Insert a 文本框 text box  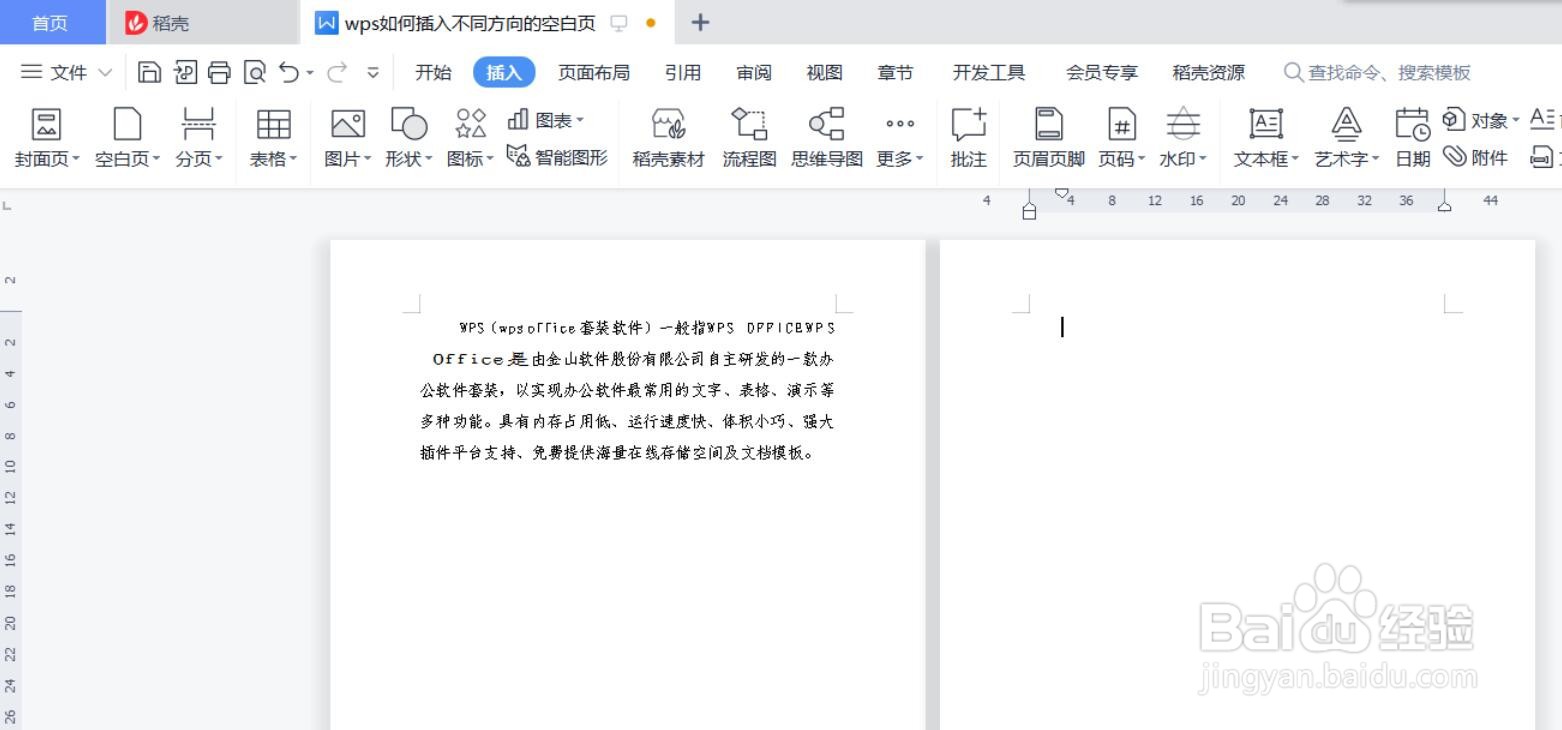[x=1266, y=137]
